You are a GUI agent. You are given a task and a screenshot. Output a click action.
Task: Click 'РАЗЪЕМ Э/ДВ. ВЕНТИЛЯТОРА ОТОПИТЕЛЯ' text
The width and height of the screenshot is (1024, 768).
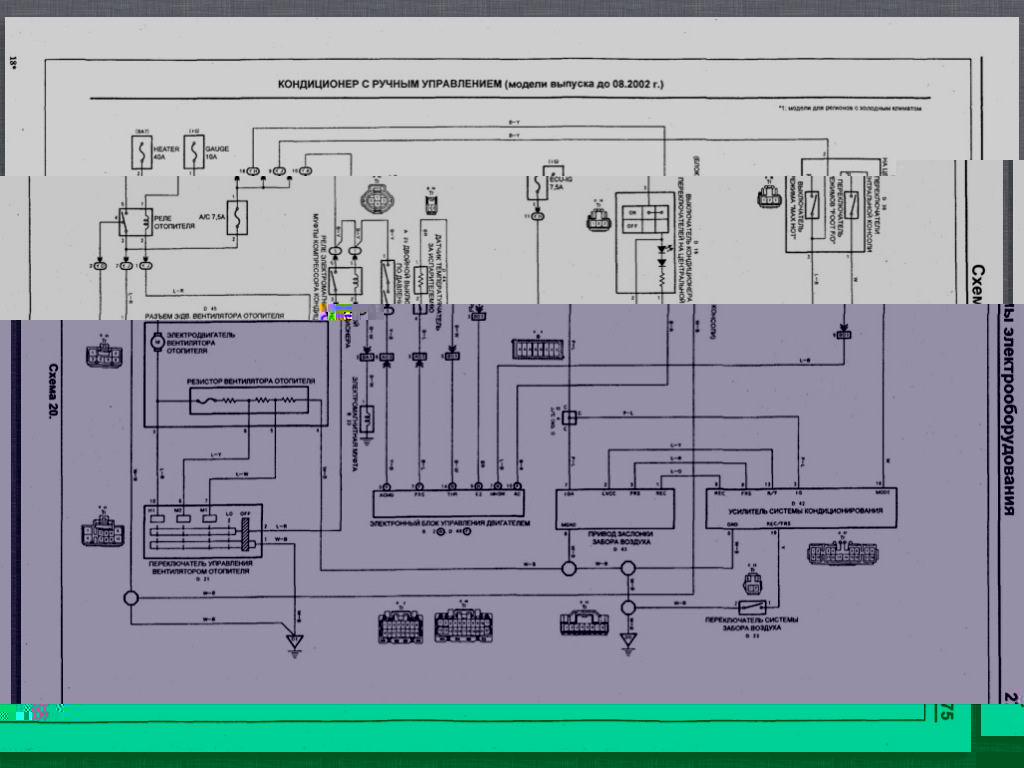[x=214, y=316]
